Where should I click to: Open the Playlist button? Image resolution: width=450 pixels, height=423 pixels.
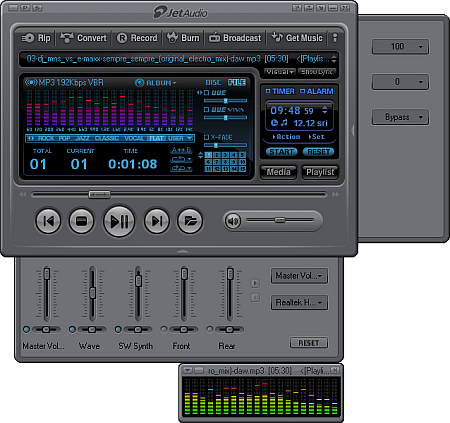(x=320, y=172)
